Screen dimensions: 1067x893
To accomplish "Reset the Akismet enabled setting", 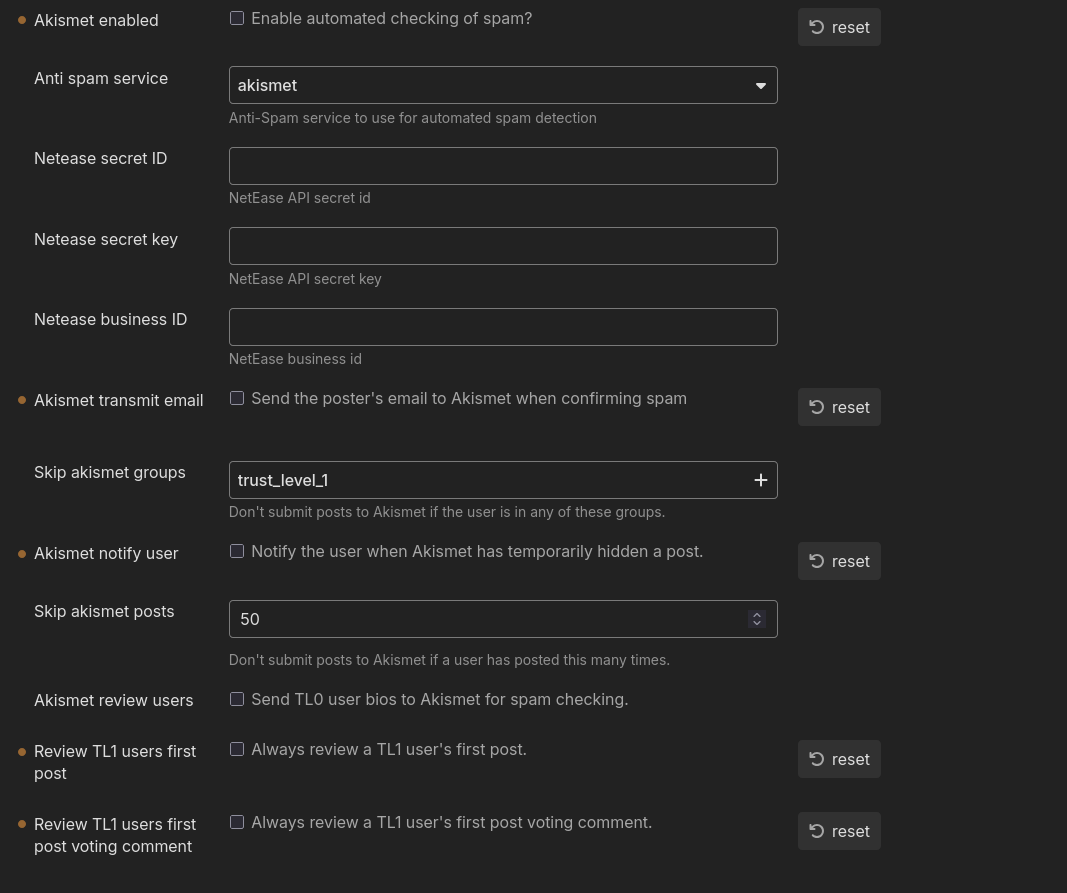I will point(839,27).
